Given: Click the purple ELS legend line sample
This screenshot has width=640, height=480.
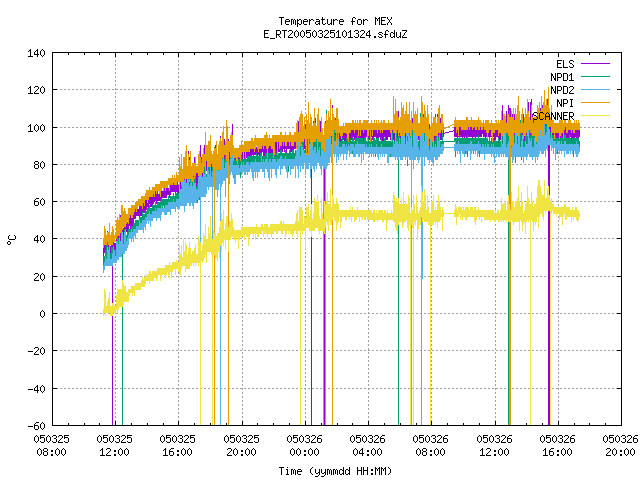Looking at the screenshot, I should click(596, 64).
